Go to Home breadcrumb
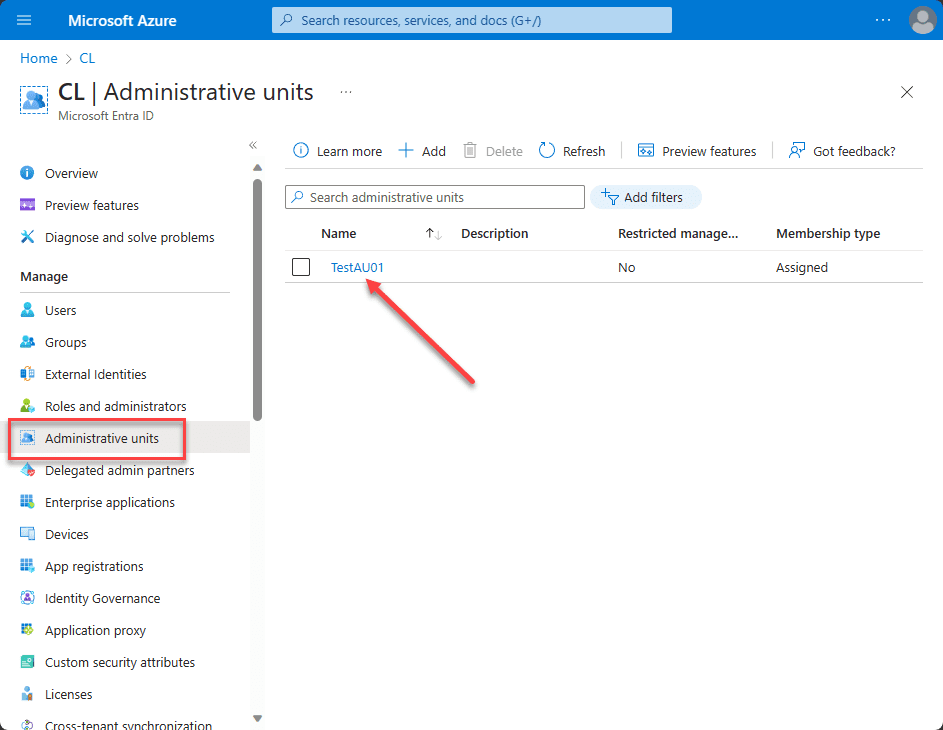This screenshot has height=730, width=943. point(38,58)
